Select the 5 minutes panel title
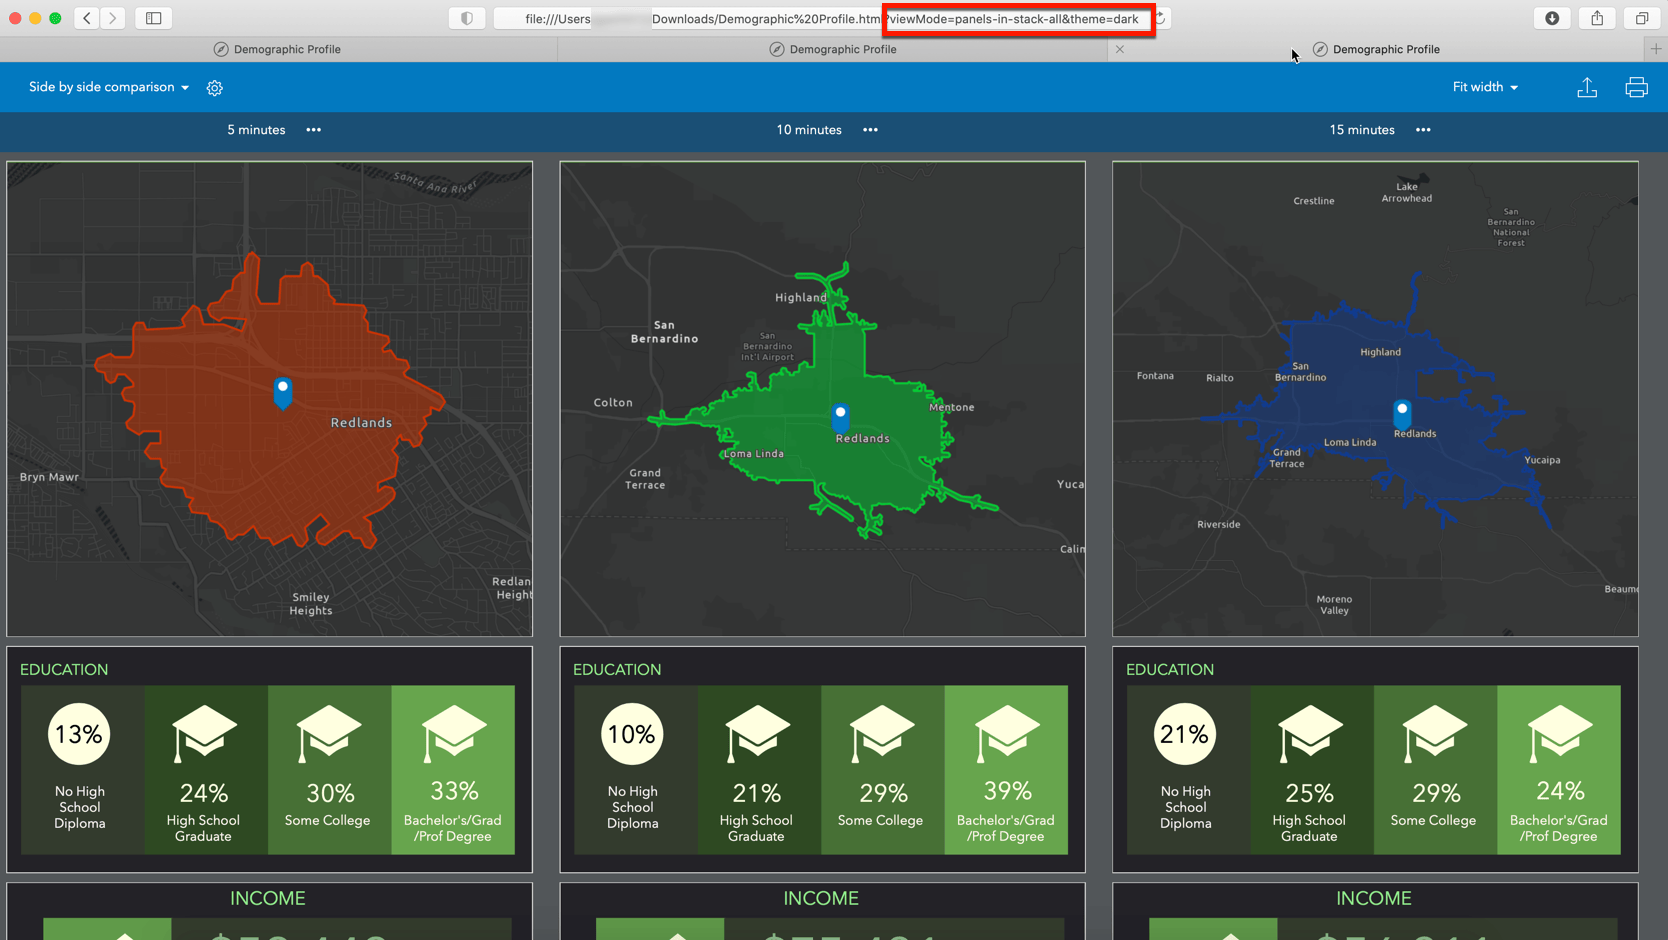The width and height of the screenshot is (1668, 940). 256,130
